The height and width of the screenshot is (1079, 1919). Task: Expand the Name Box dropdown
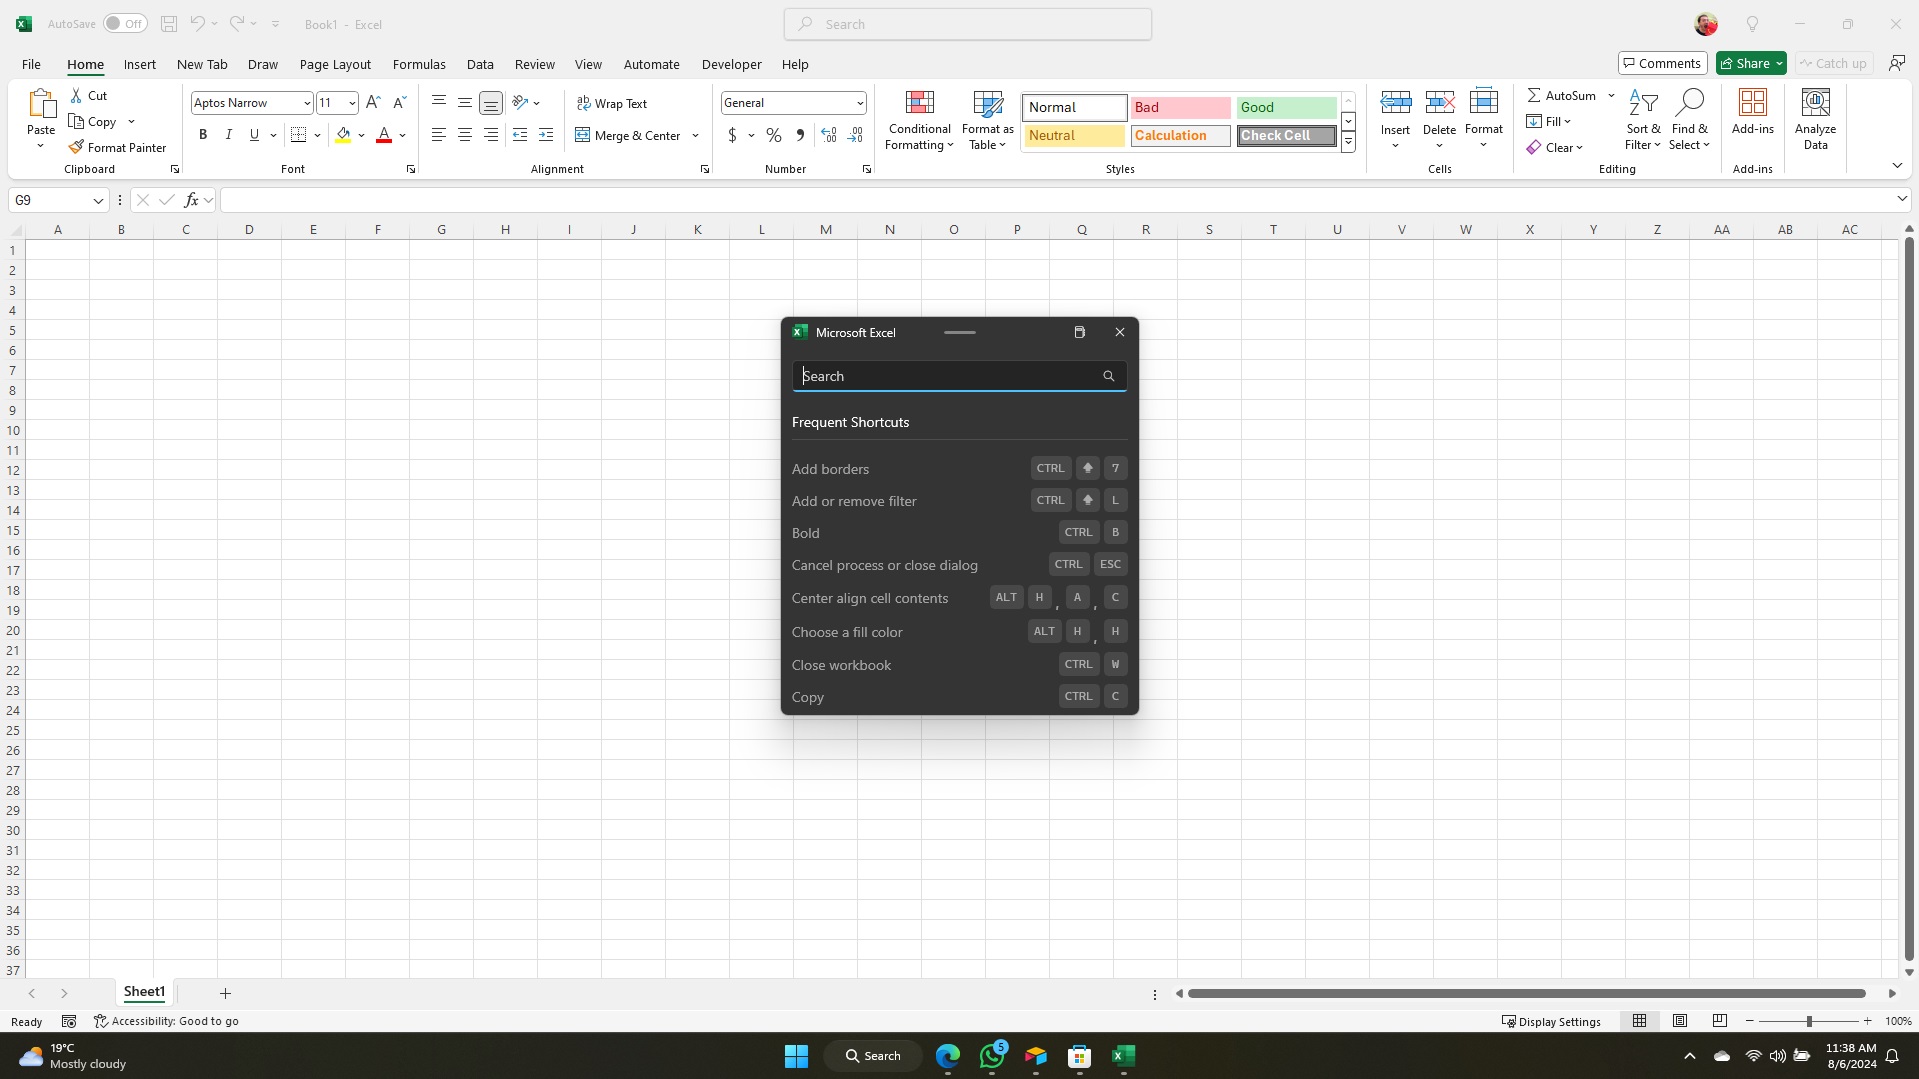click(98, 201)
